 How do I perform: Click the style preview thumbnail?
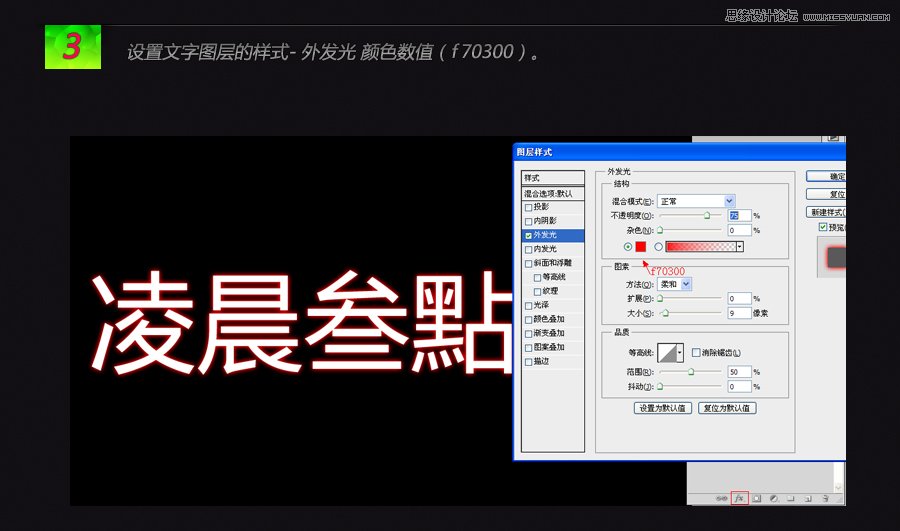pyautogui.click(x=832, y=258)
